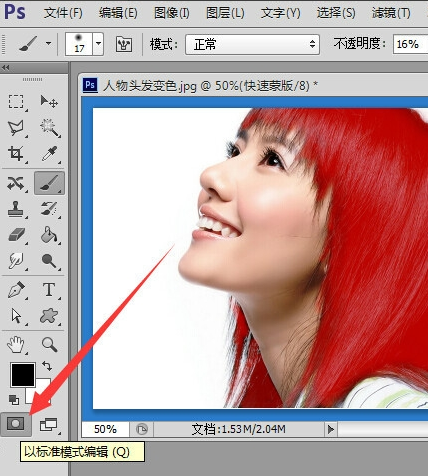
Task: Select the Clone Stamp tool
Action: [x=15, y=209]
